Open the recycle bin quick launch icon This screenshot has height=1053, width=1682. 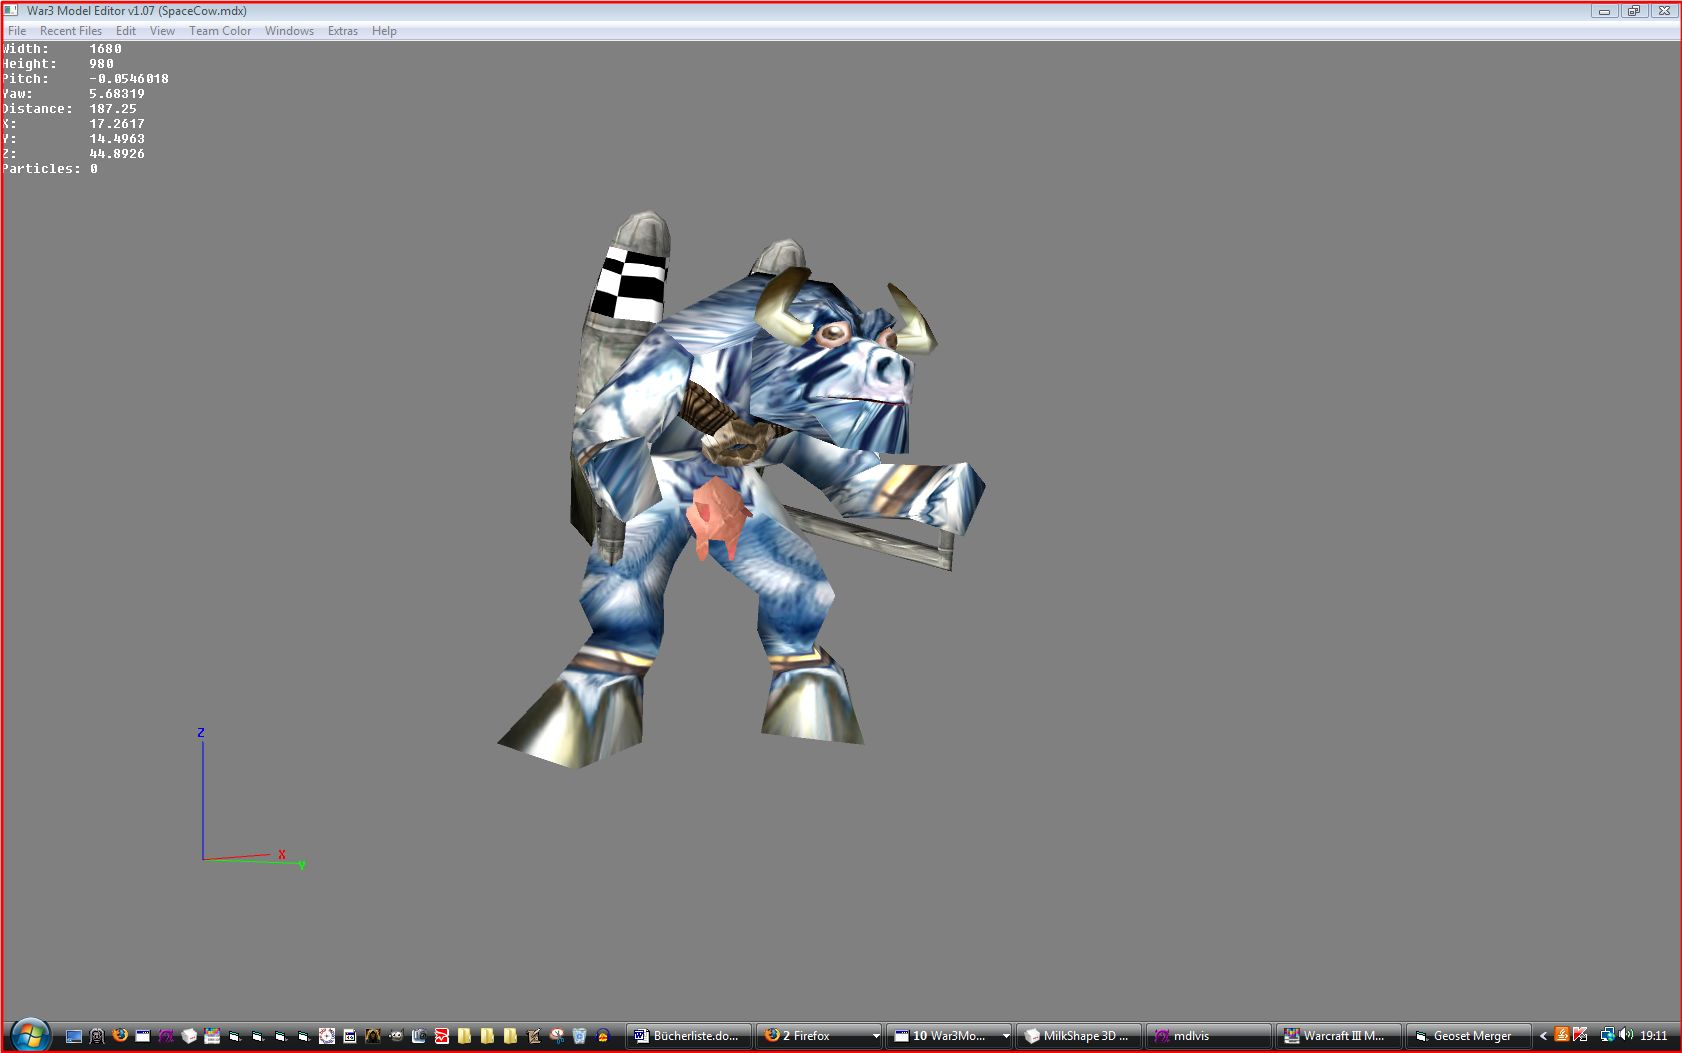coord(579,1036)
